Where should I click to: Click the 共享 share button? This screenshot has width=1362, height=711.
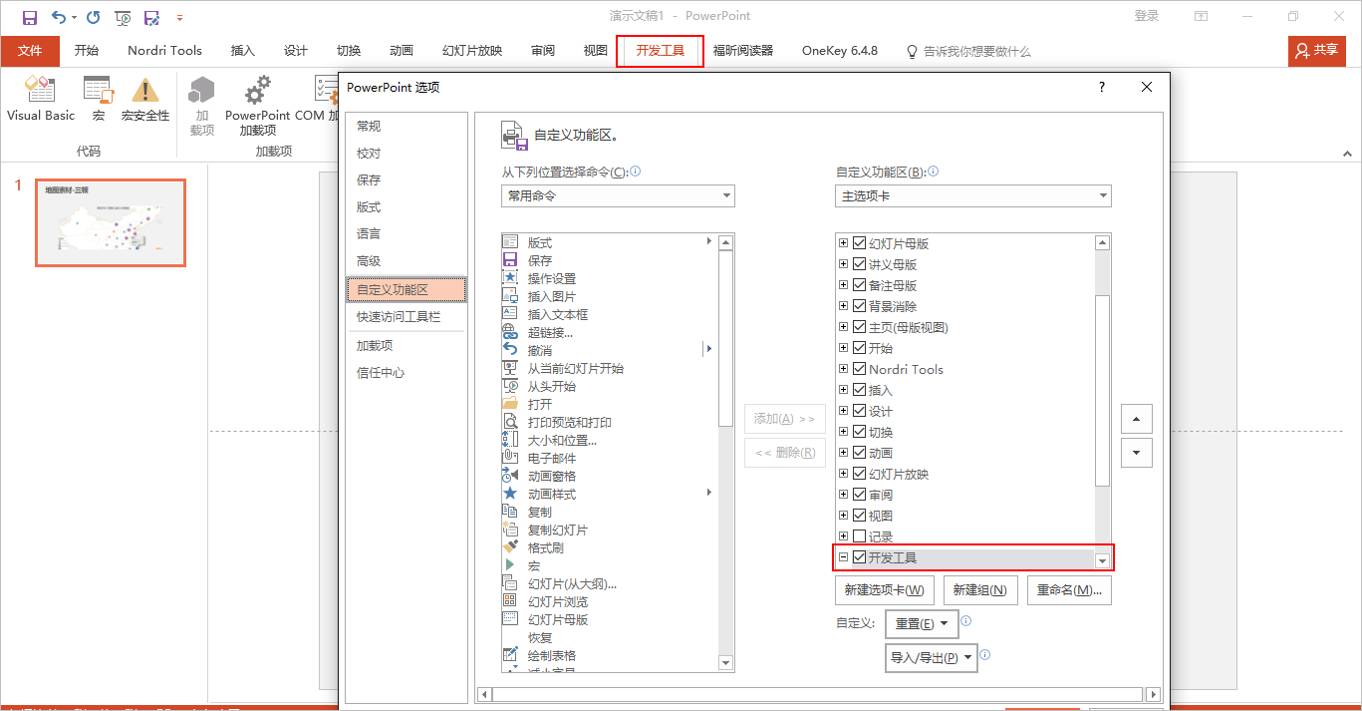point(1316,51)
